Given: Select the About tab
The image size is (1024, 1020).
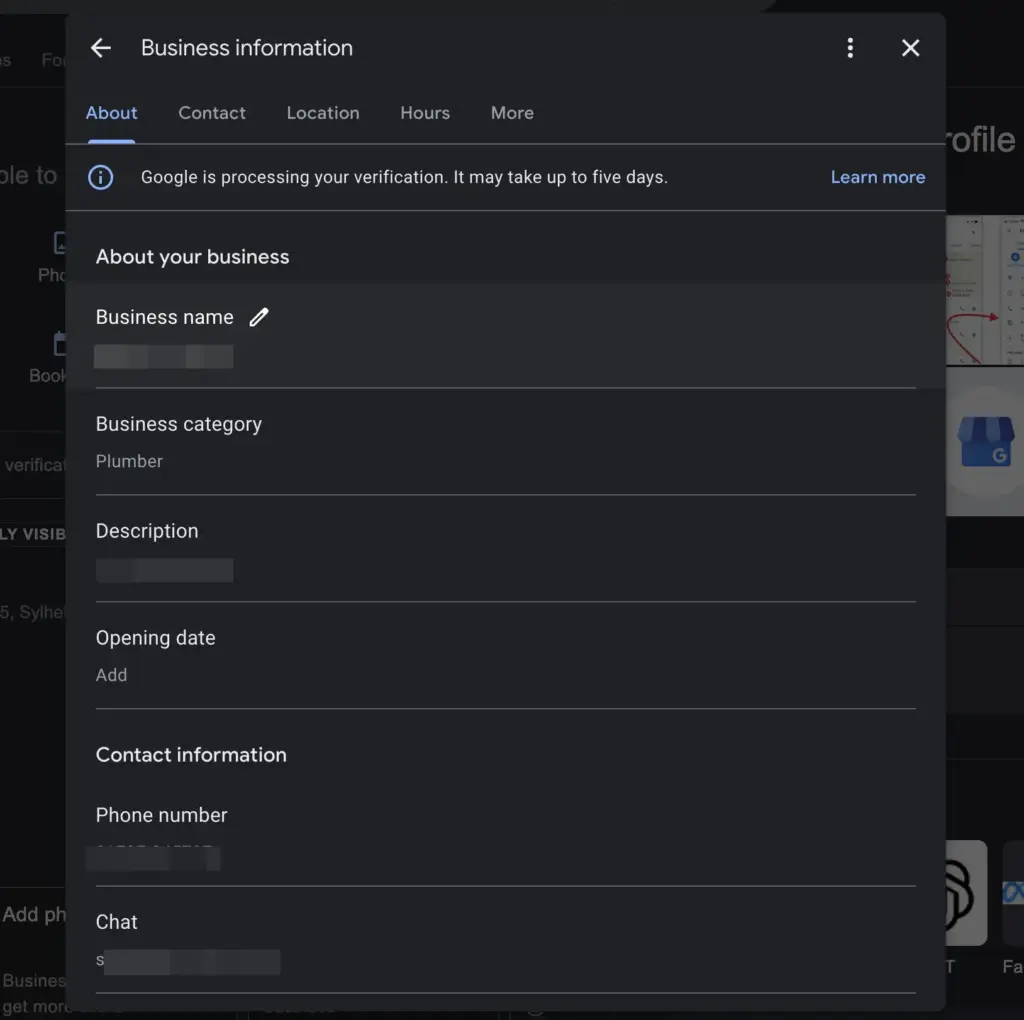Looking at the screenshot, I should point(112,113).
